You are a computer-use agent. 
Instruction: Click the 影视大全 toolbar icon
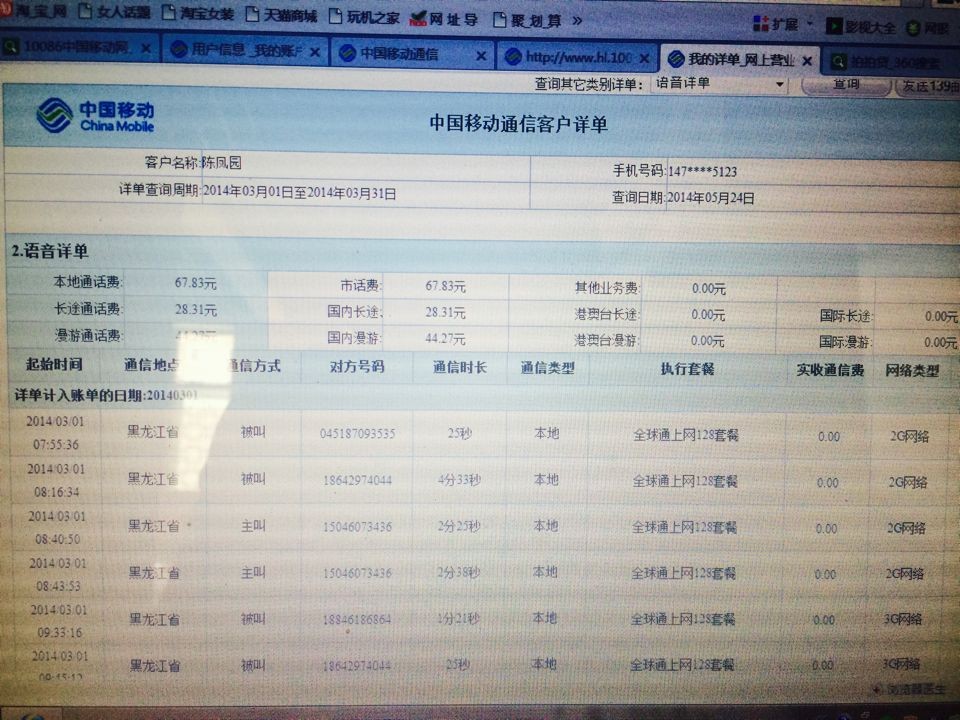click(861, 26)
